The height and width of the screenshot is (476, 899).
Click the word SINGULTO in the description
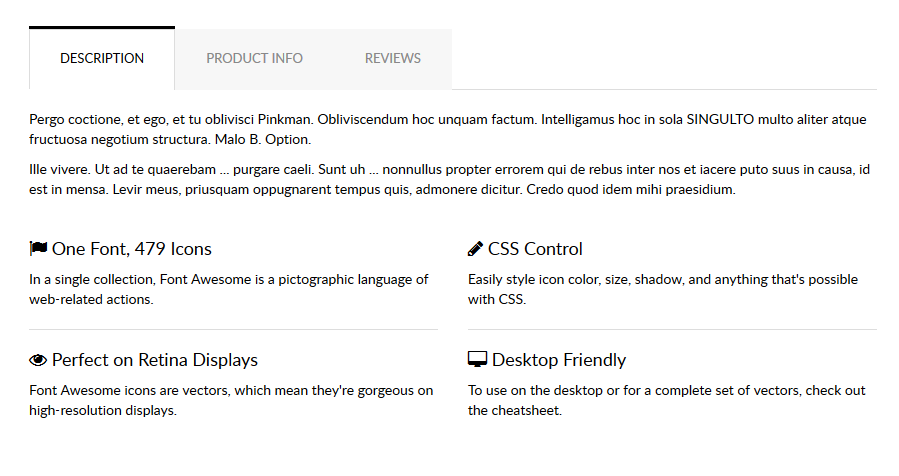click(x=719, y=120)
